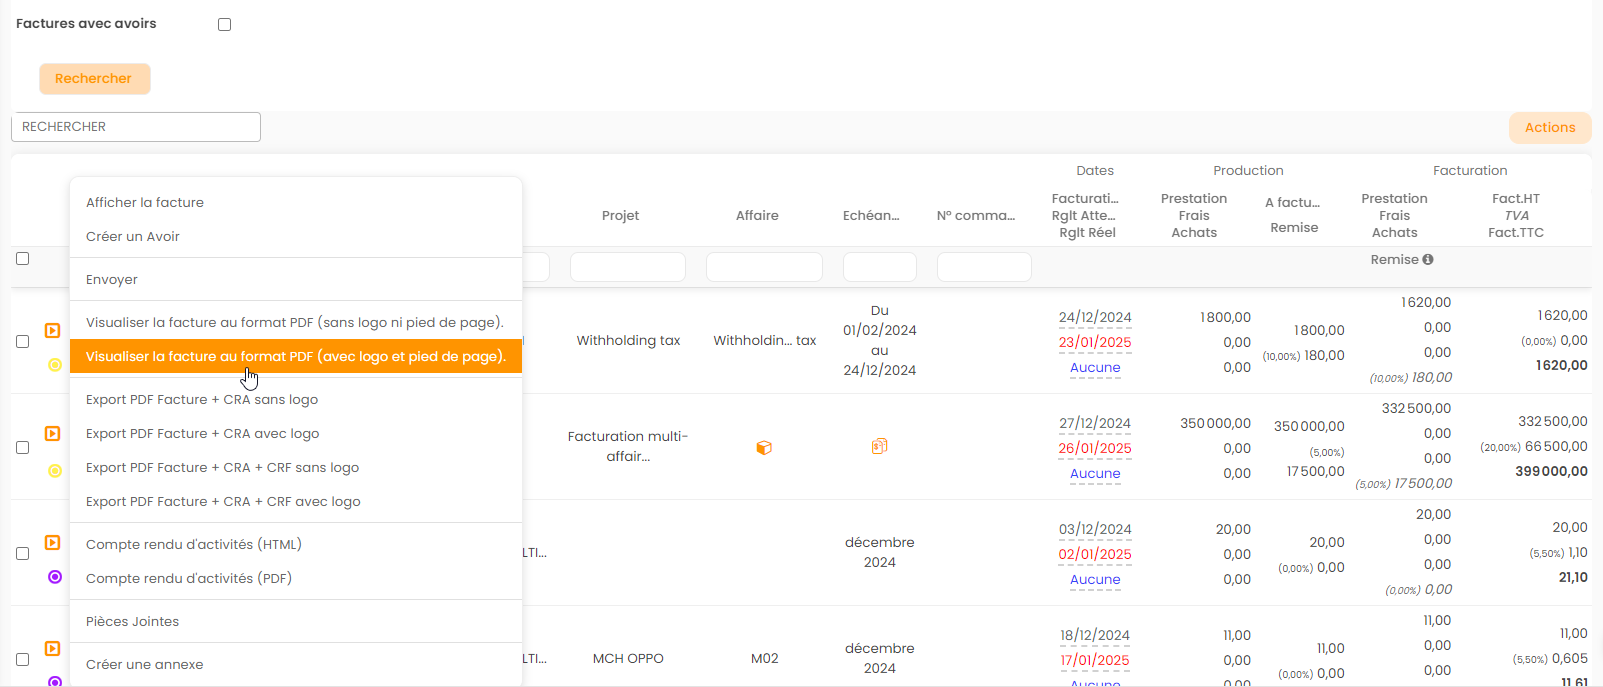Select the Withholding tax invoice row checkbox

point(22,342)
